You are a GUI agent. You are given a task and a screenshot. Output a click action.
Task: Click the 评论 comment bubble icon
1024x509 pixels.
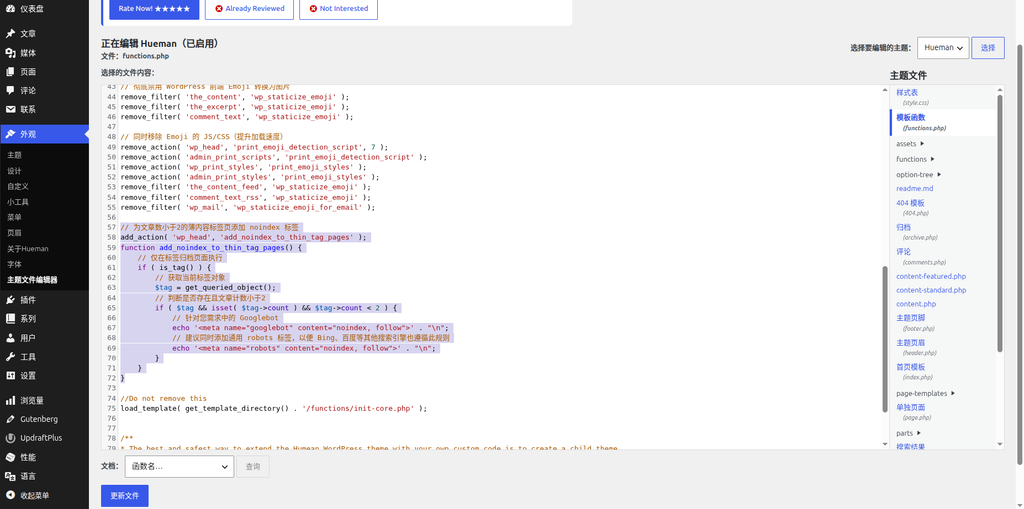pos(10,91)
